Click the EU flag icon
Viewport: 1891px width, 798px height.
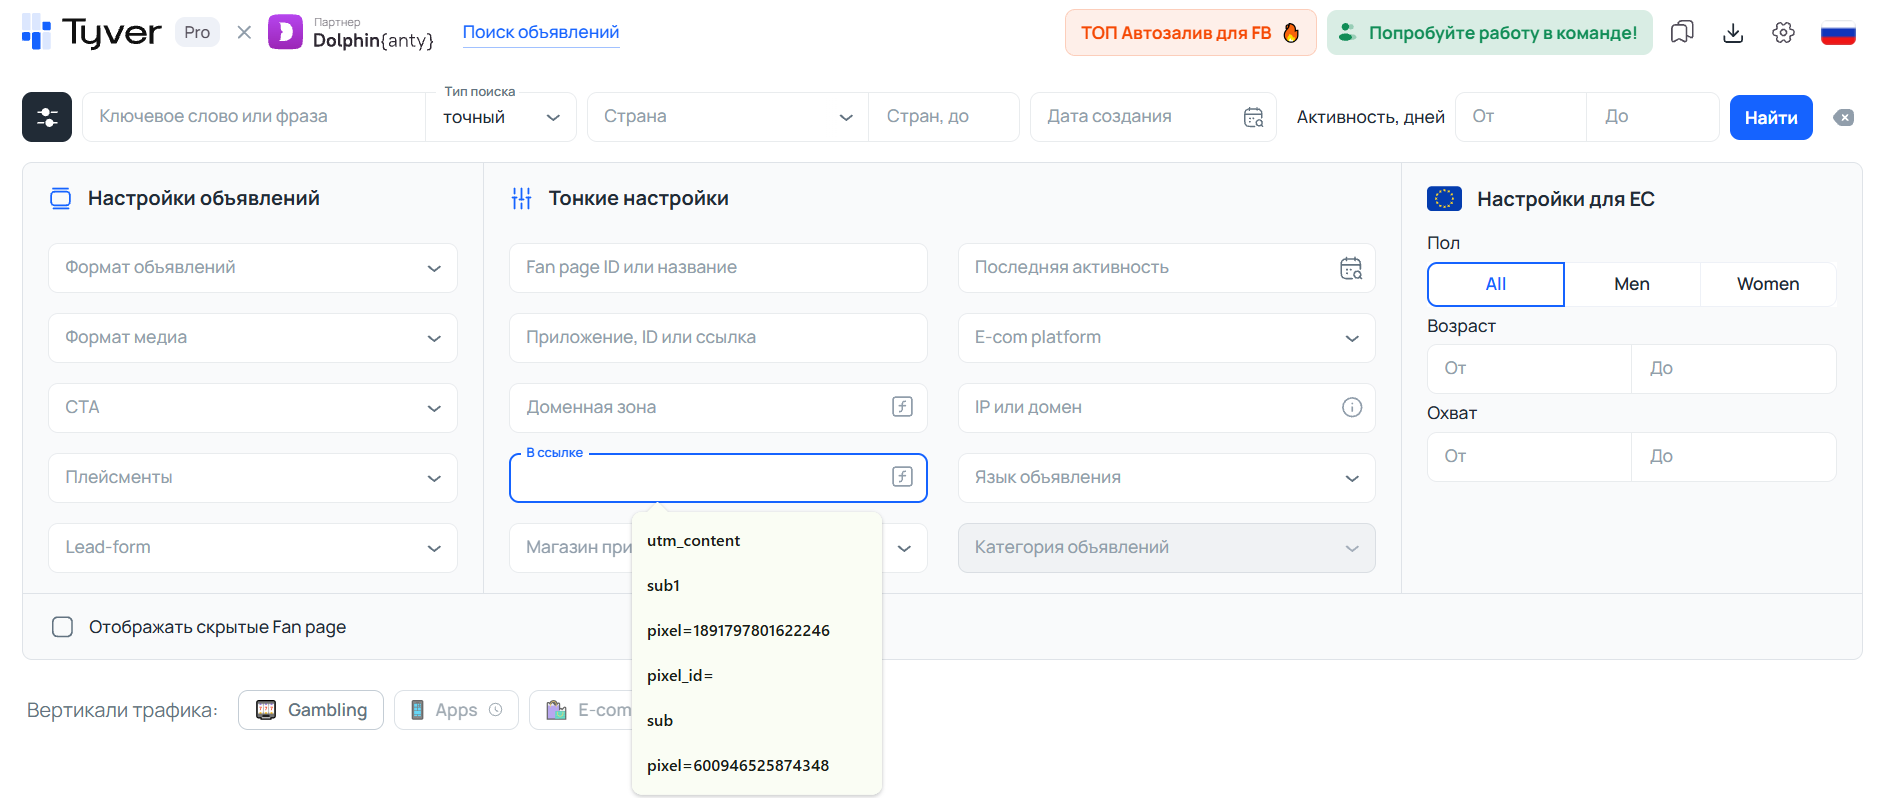[1444, 198]
